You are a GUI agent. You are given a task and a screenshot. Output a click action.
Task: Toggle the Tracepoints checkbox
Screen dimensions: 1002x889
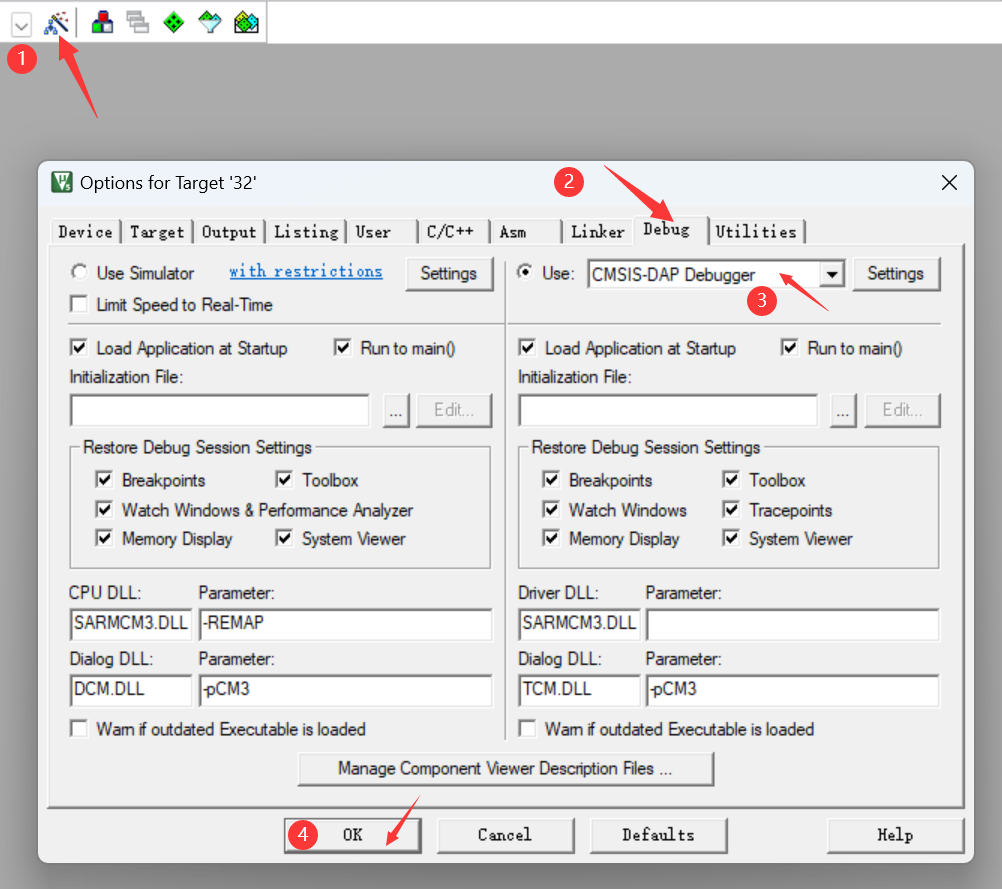tap(731, 509)
